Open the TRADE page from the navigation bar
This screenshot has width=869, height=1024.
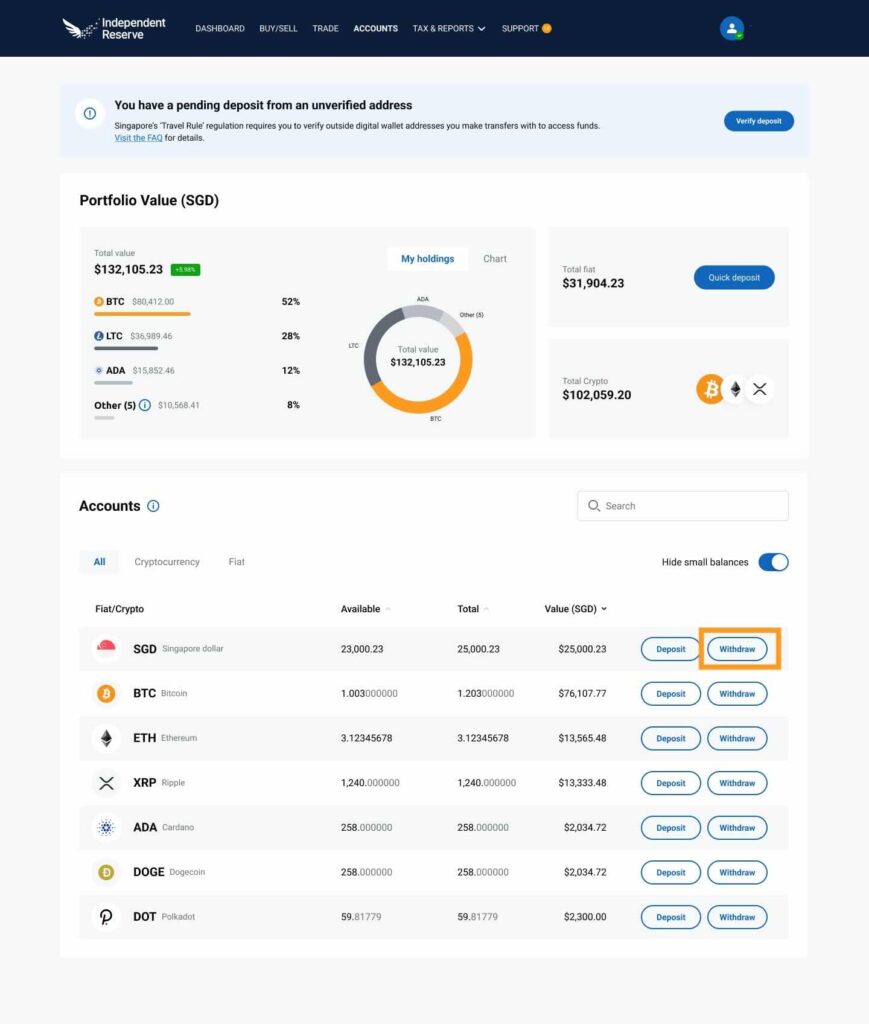pyautogui.click(x=325, y=29)
